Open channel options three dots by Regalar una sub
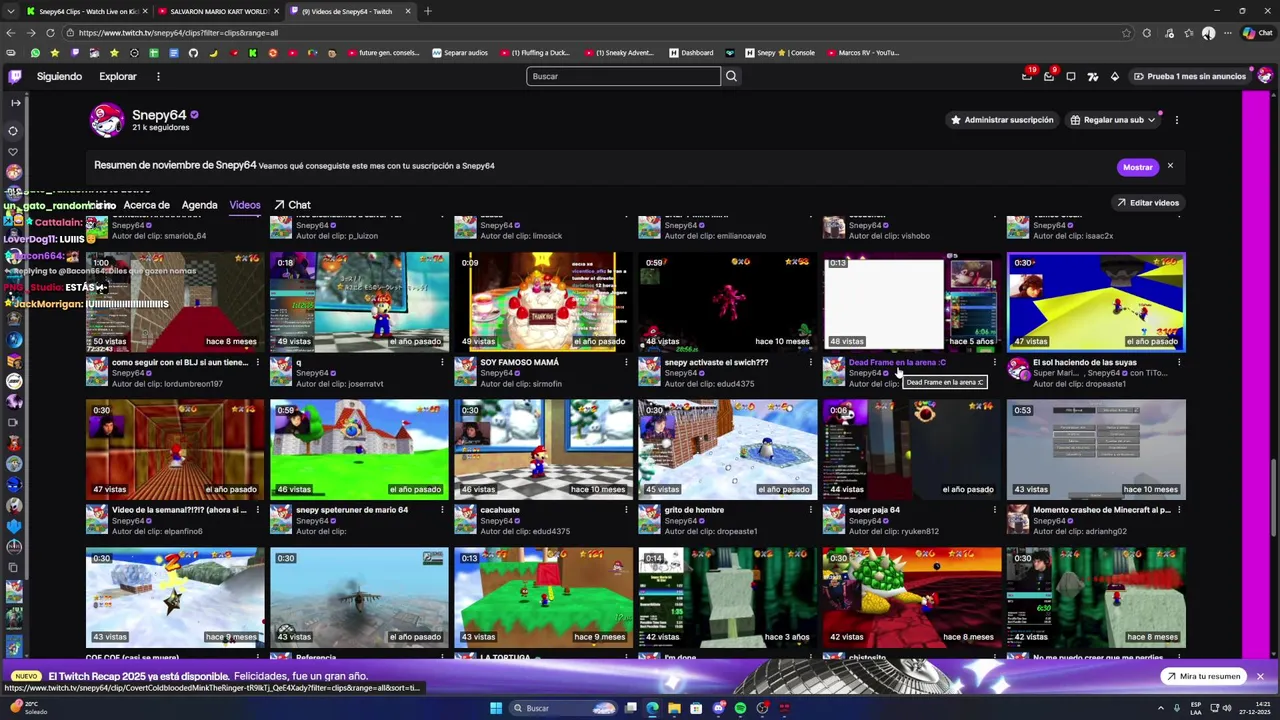The height and width of the screenshot is (720, 1280). (x=1176, y=120)
